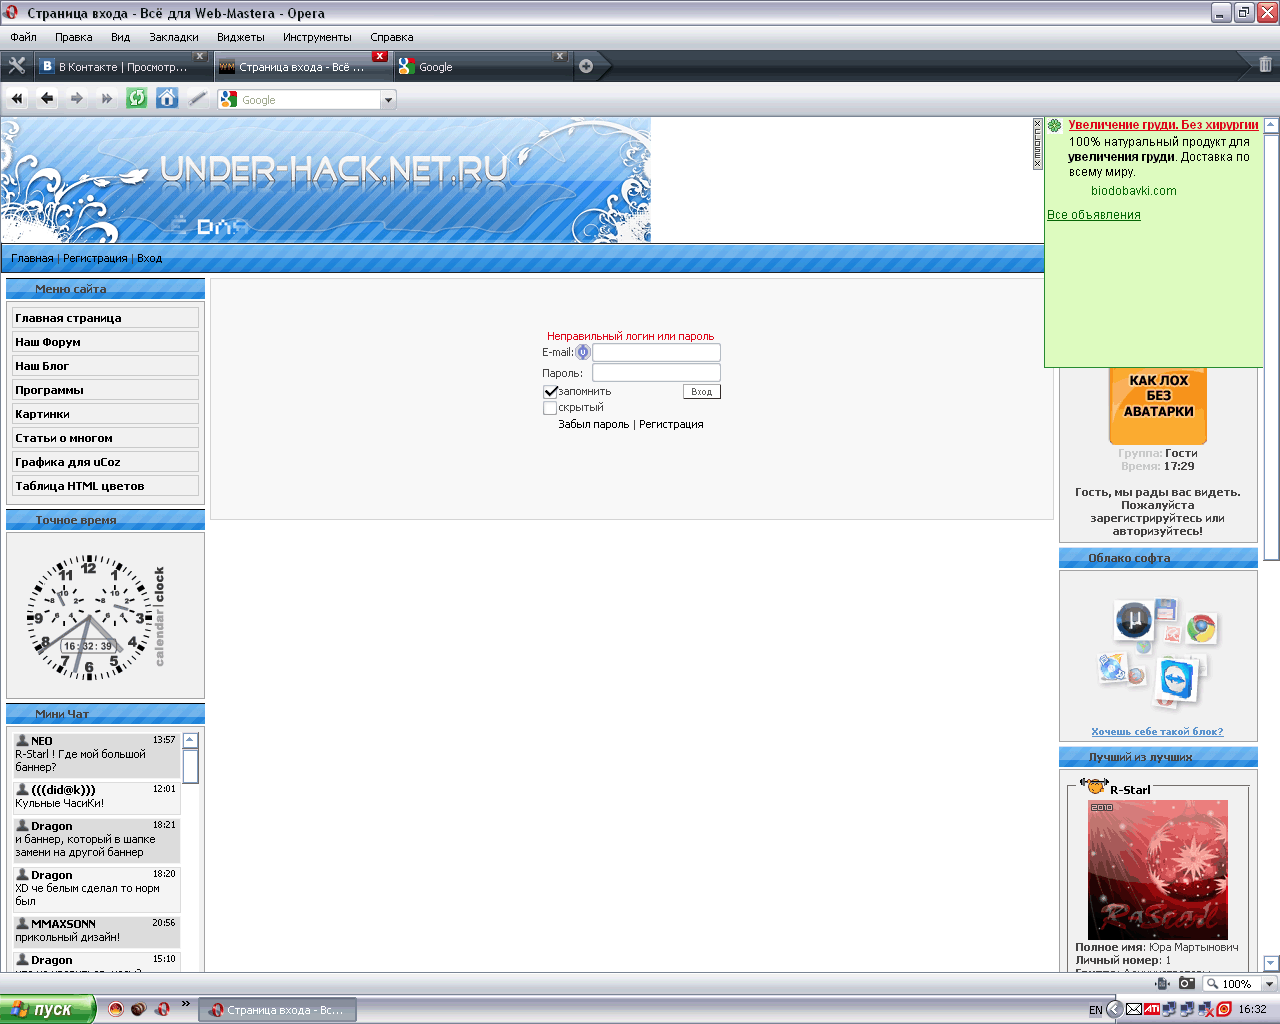Go to the Home page icon
Image resolution: width=1280 pixels, height=1024 pixels.
tap(167, 98)
